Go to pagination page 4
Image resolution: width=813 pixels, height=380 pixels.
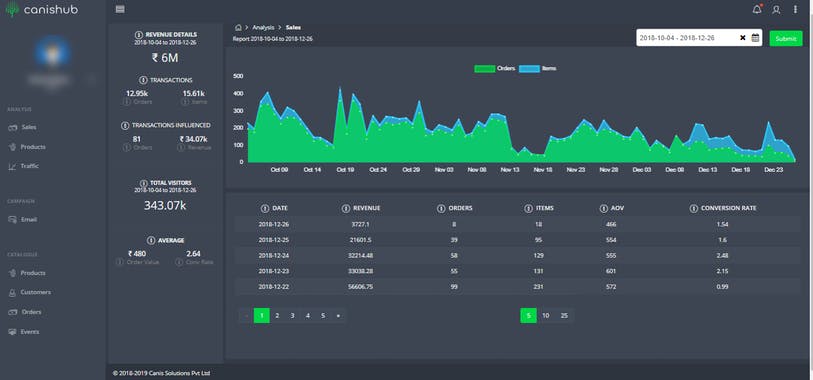tap(307, 315)
